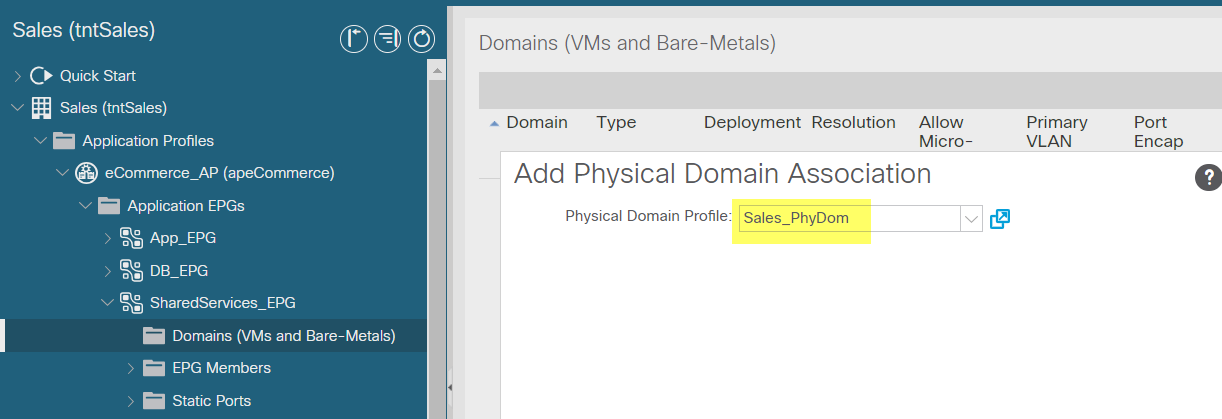Expand the EPG Members node
The height and width of the screenshot is (419, 1222).
(x=130, y=368)
